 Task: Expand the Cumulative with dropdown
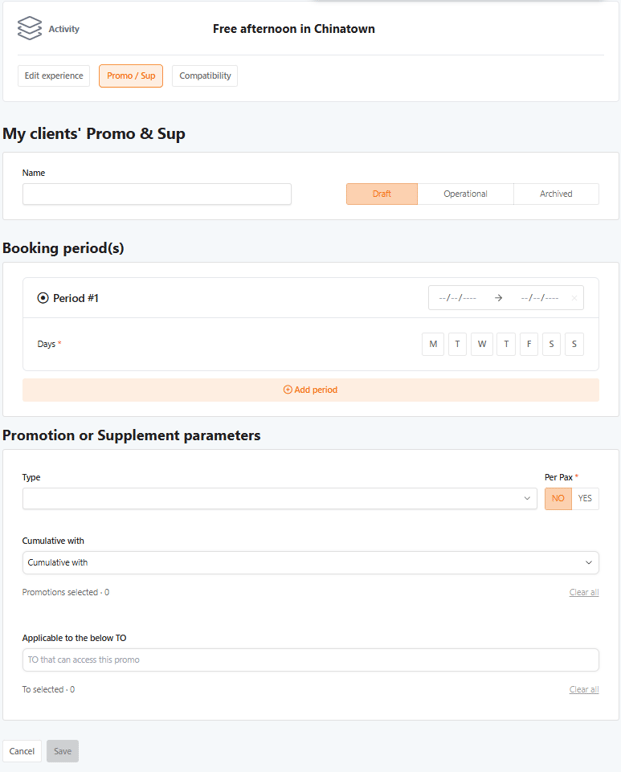[310, 563]
